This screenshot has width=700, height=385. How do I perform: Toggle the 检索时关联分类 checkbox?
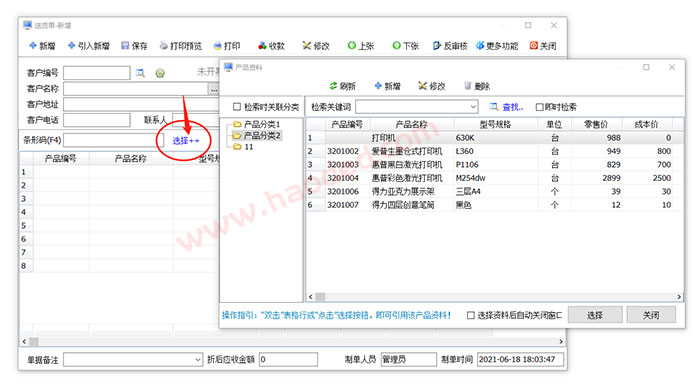(237, 107)
